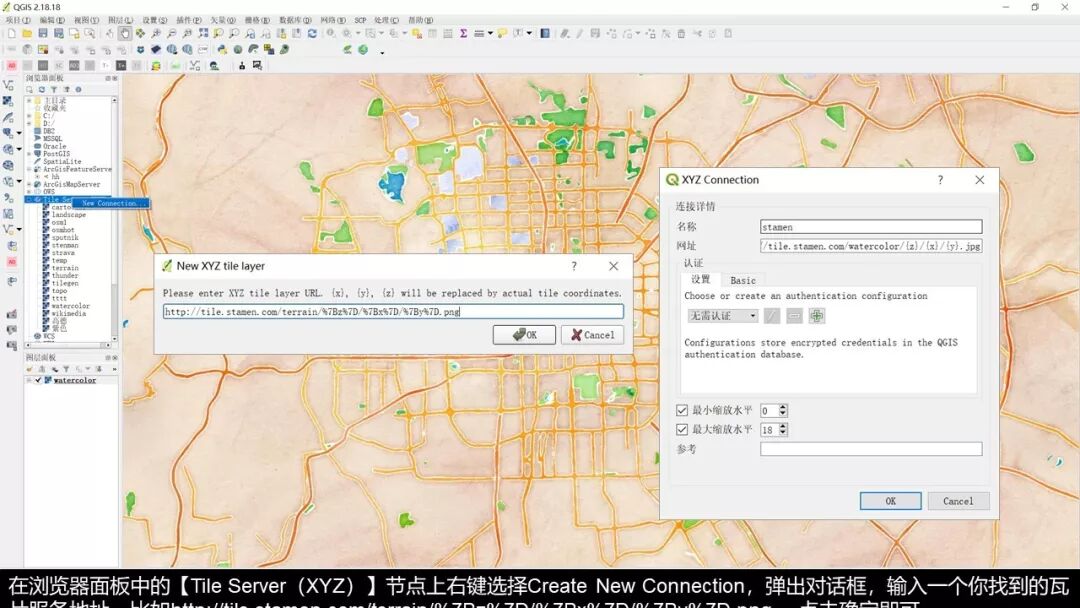Select the landscape item in browser tree
The width and height of the screenshot is (1080, 608).
point(68,215)
